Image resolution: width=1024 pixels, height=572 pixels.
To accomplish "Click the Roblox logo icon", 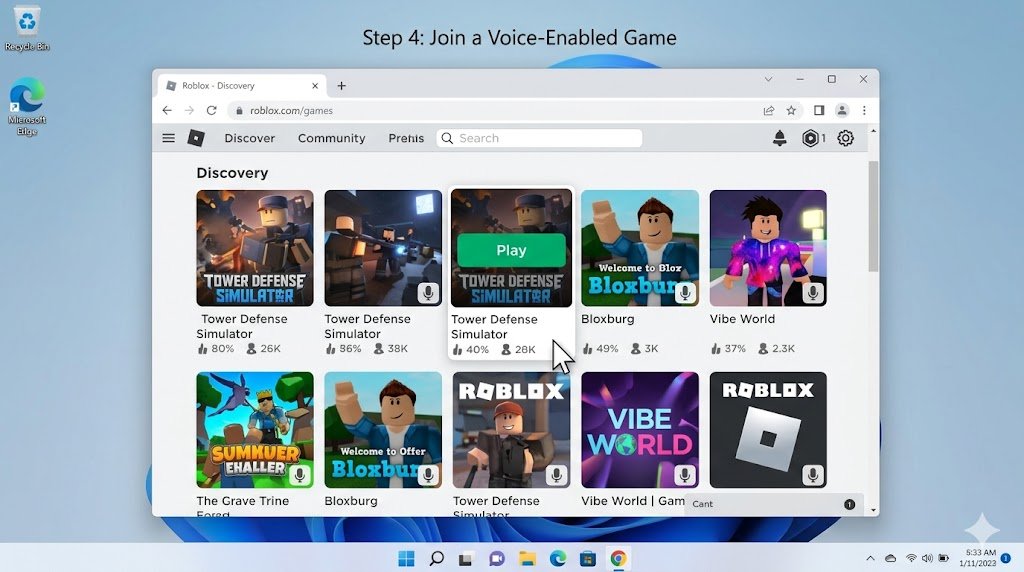I will [x=196, y=138].
